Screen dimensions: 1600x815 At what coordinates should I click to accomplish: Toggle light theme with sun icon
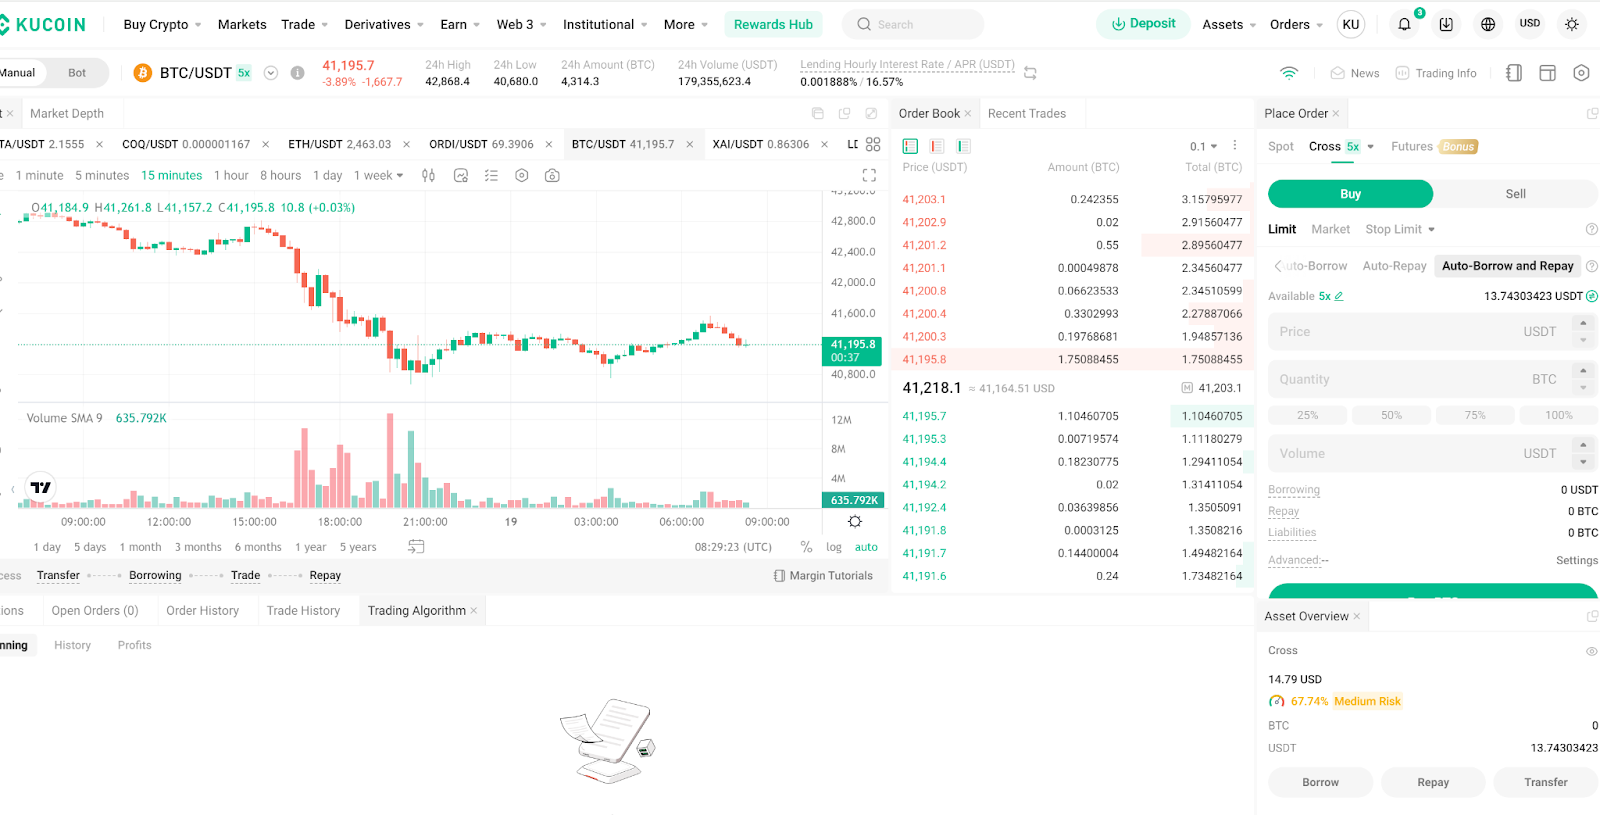[1572, 24]
